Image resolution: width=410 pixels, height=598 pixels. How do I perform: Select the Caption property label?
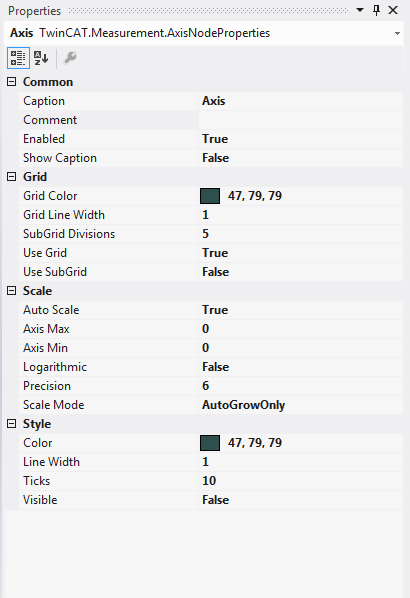click(x=44, y=101)
